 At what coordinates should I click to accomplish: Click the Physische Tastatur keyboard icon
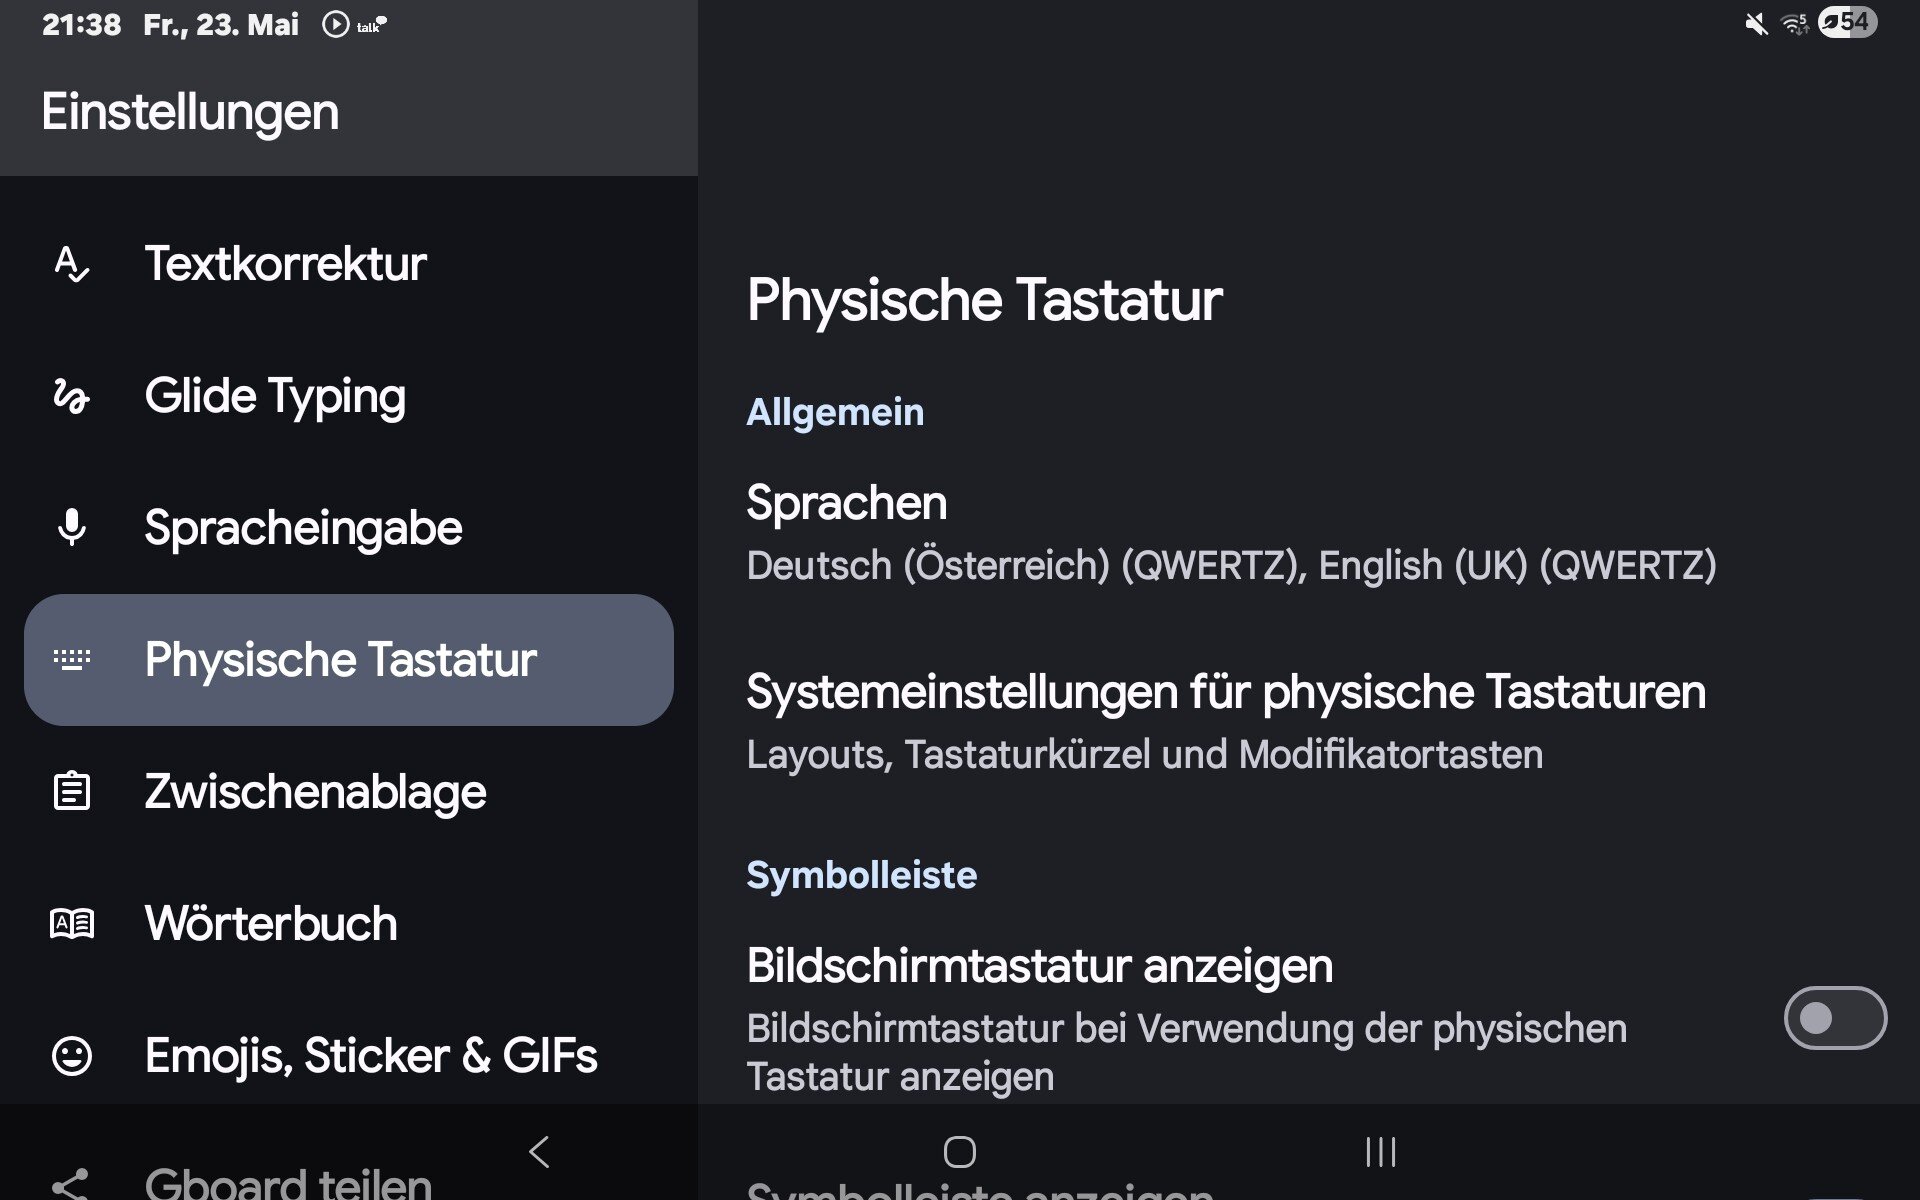click(x=72, y=659)
